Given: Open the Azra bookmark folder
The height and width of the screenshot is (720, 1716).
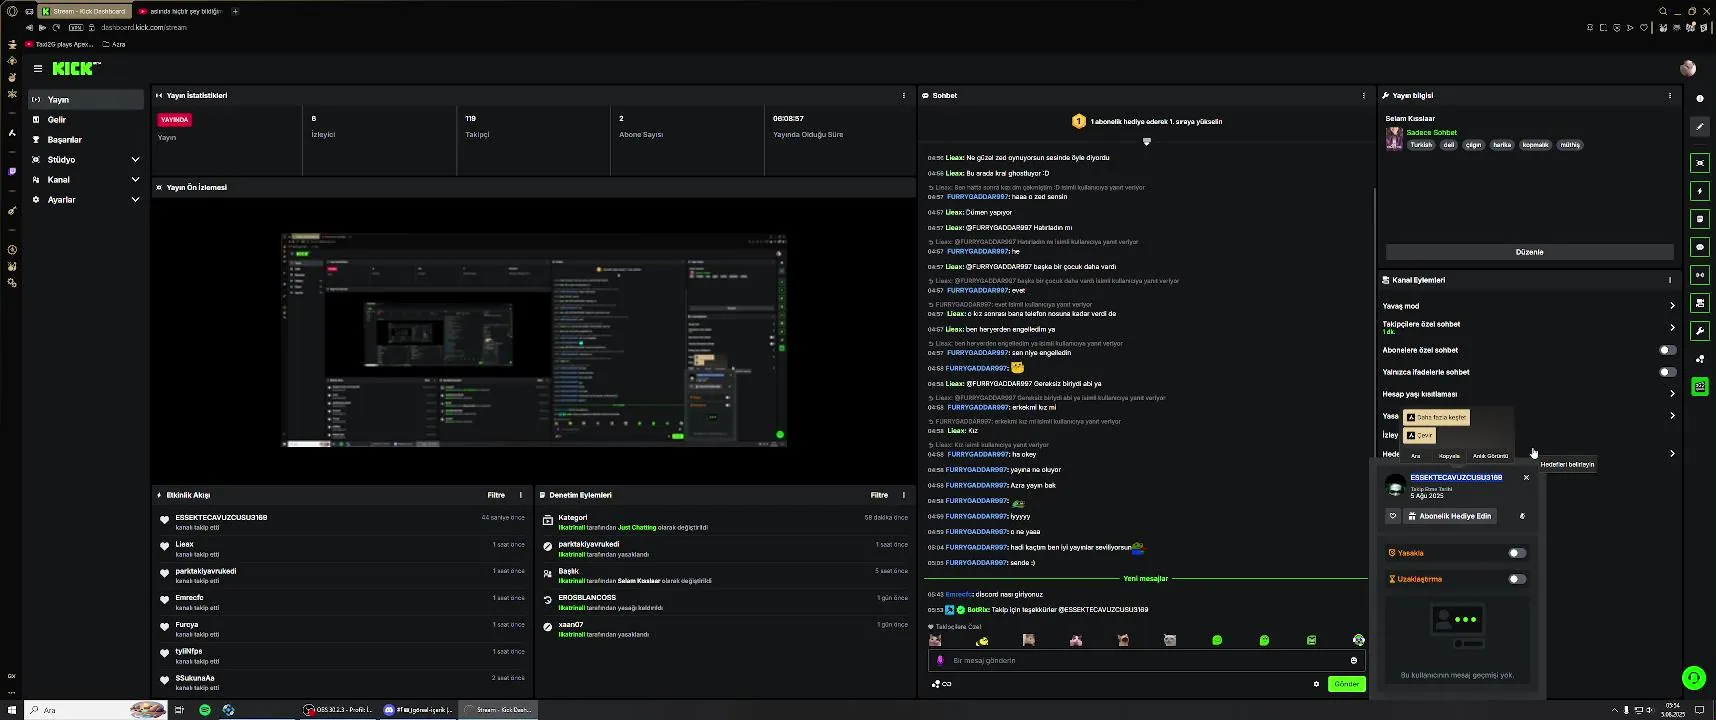Looking at the screenshot, I should click(x=114, y=44).
